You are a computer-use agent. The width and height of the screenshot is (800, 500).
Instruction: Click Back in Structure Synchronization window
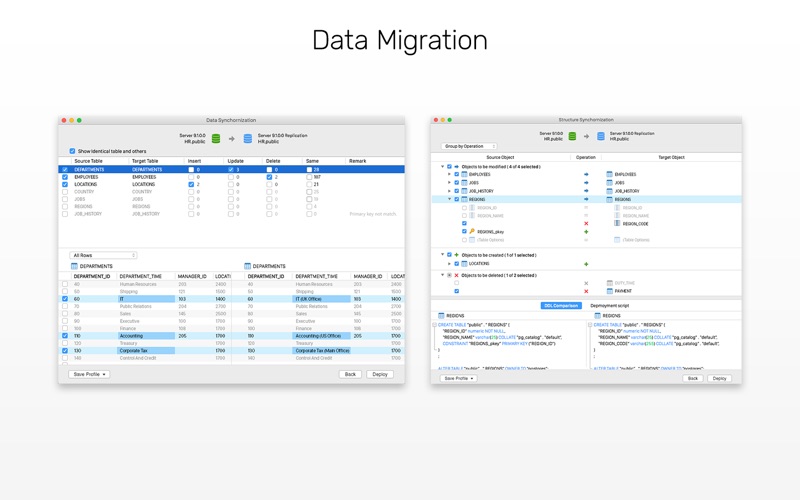point(692,378)
